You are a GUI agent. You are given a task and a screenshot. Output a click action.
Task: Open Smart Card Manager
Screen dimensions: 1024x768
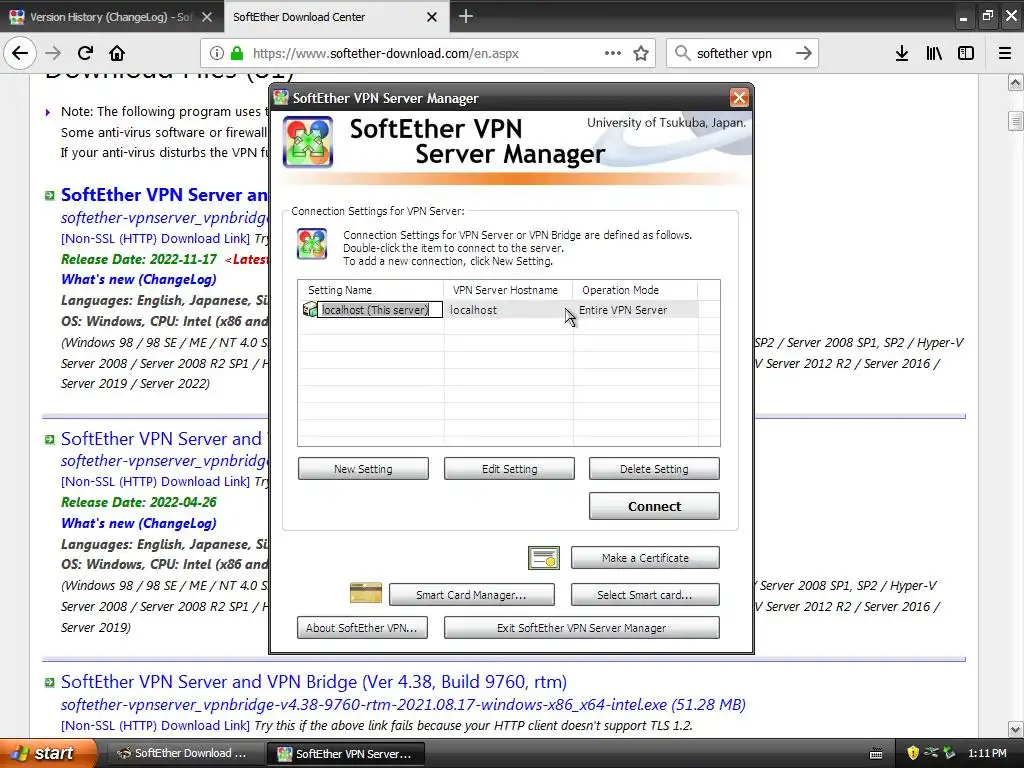coord(472,595)
